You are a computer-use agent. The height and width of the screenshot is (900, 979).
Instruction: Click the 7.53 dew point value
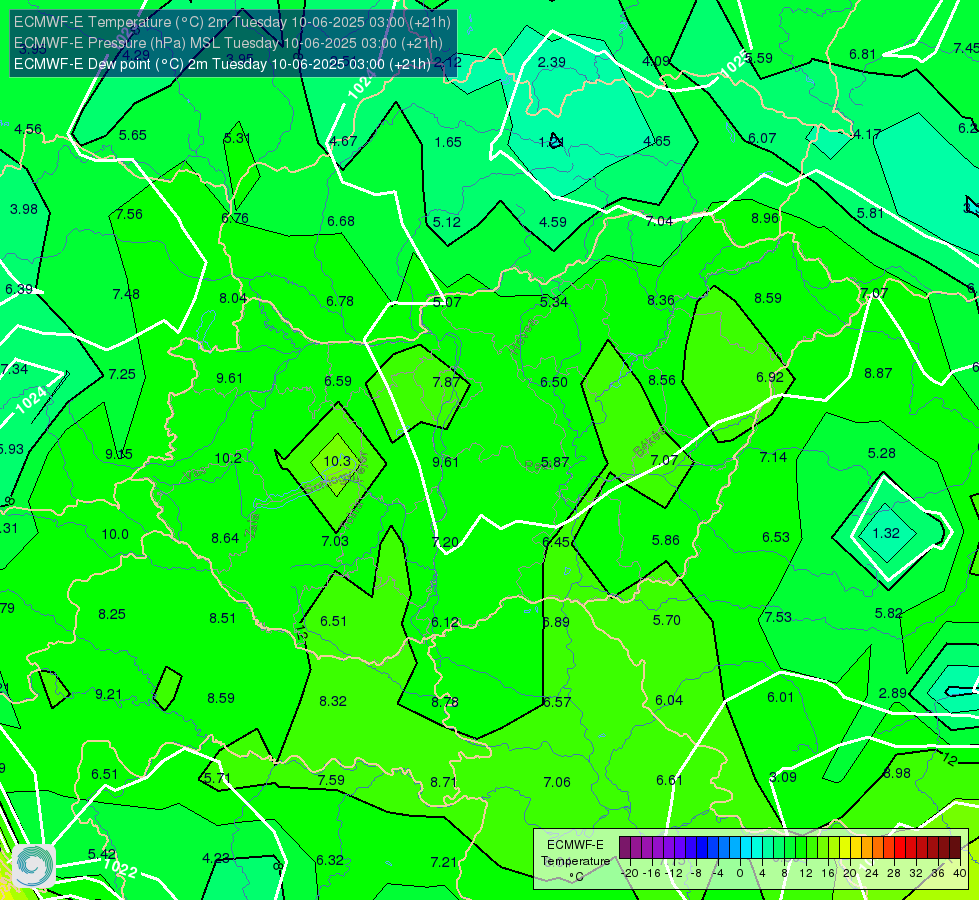(778, 617)
